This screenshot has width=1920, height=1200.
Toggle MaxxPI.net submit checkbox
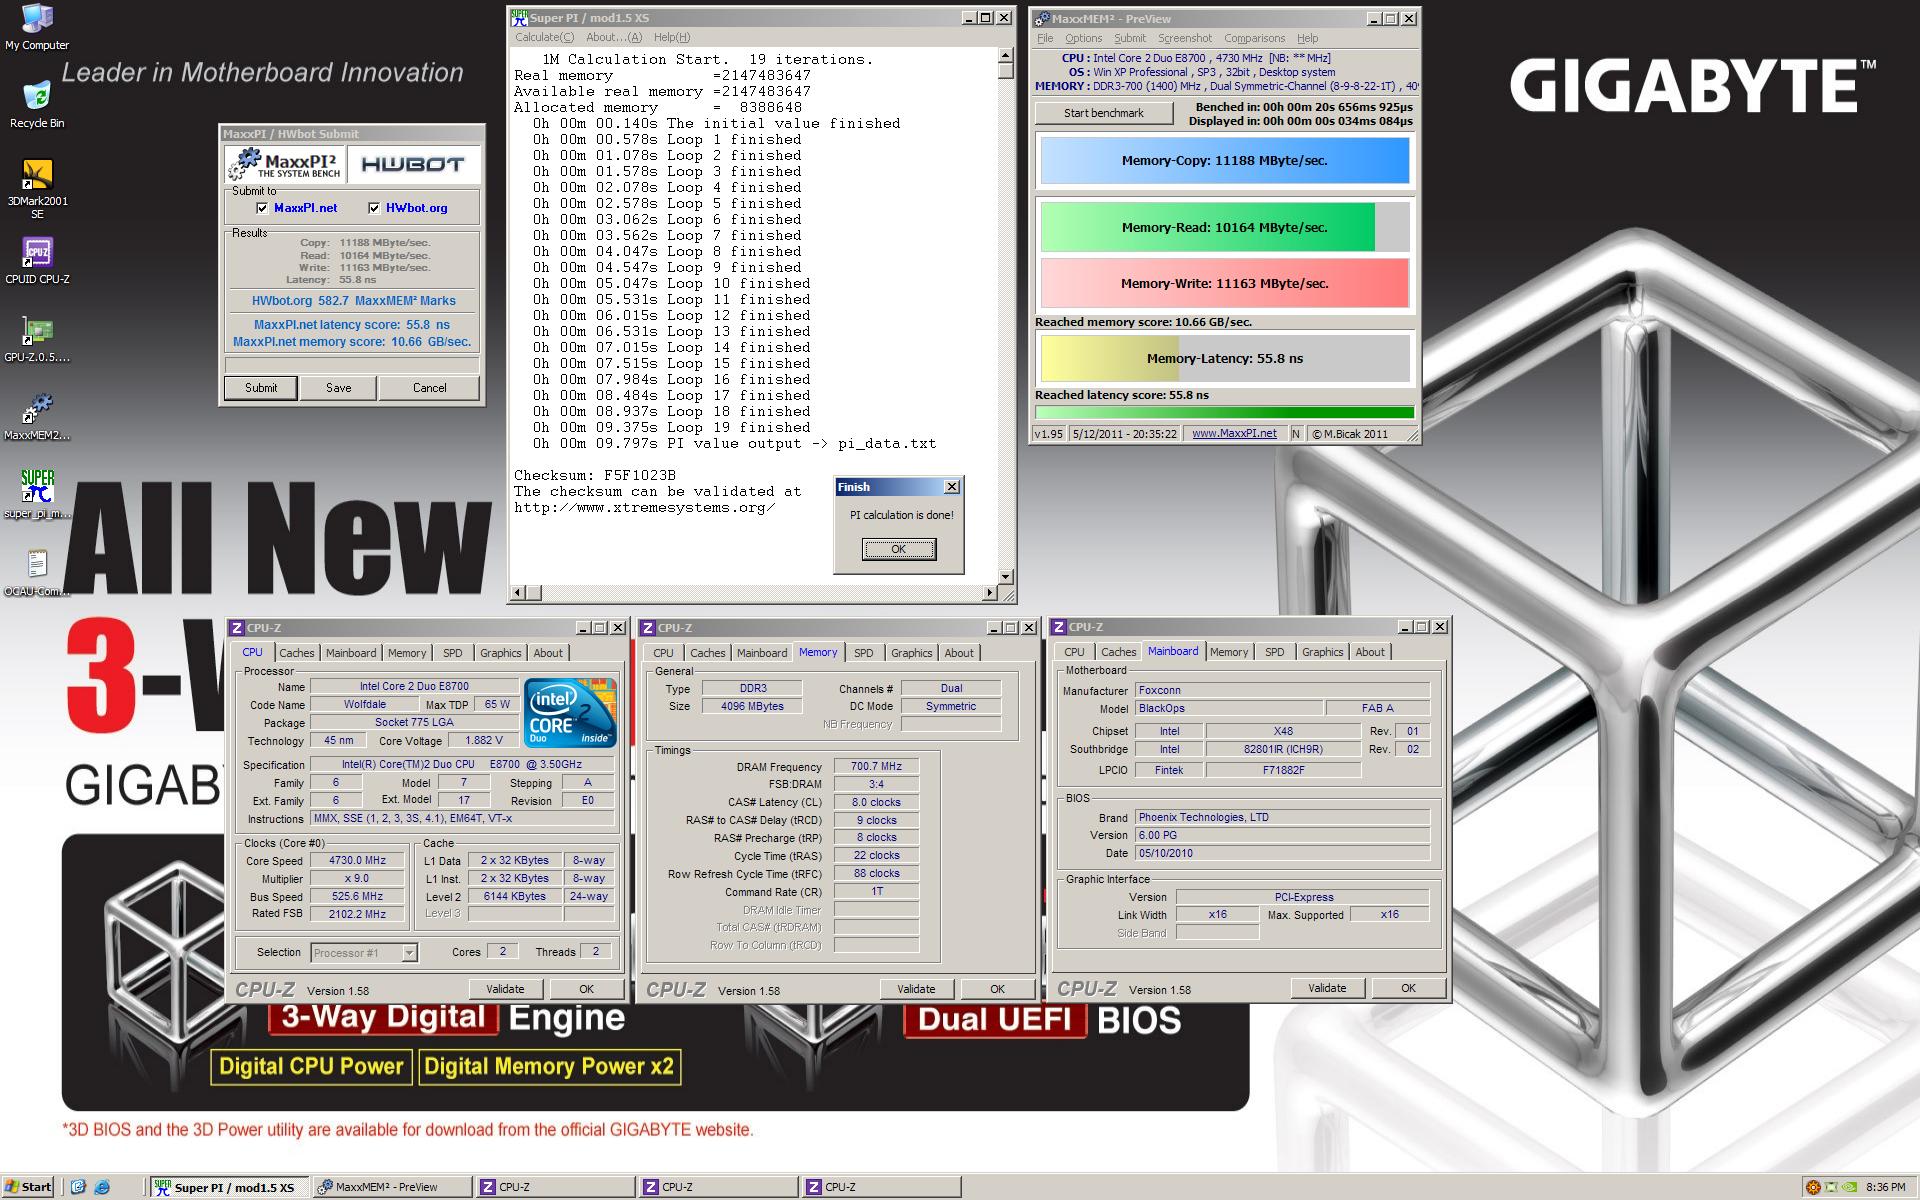tap(262, 208)
